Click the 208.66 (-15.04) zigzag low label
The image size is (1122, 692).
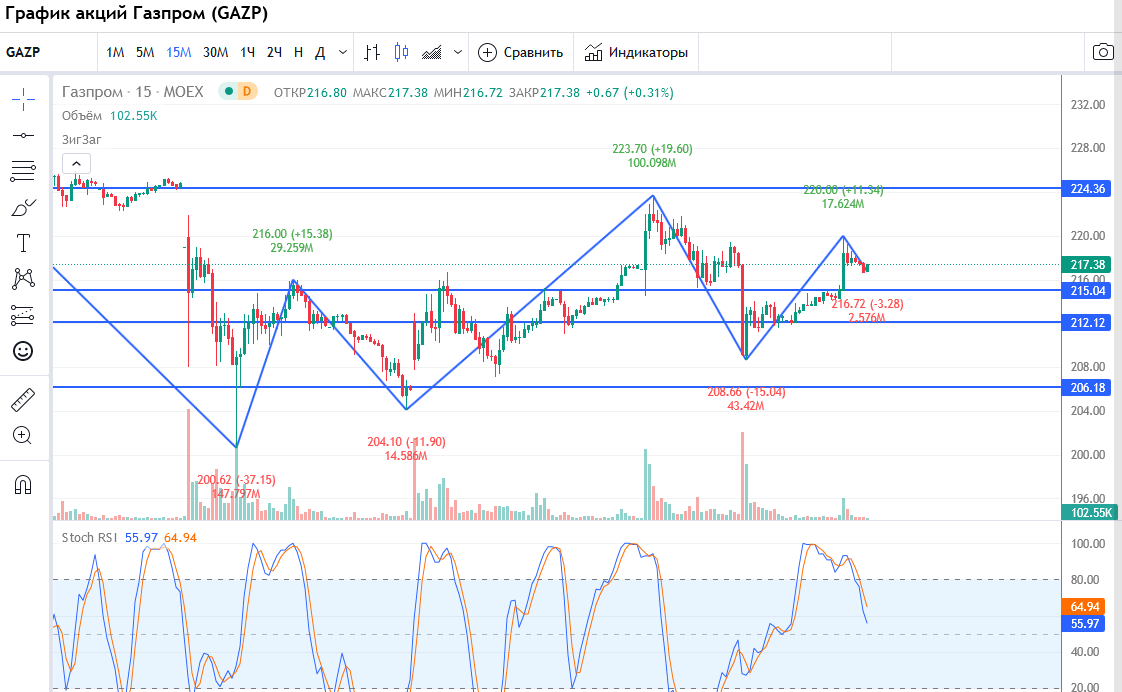(x=746, y=392)
